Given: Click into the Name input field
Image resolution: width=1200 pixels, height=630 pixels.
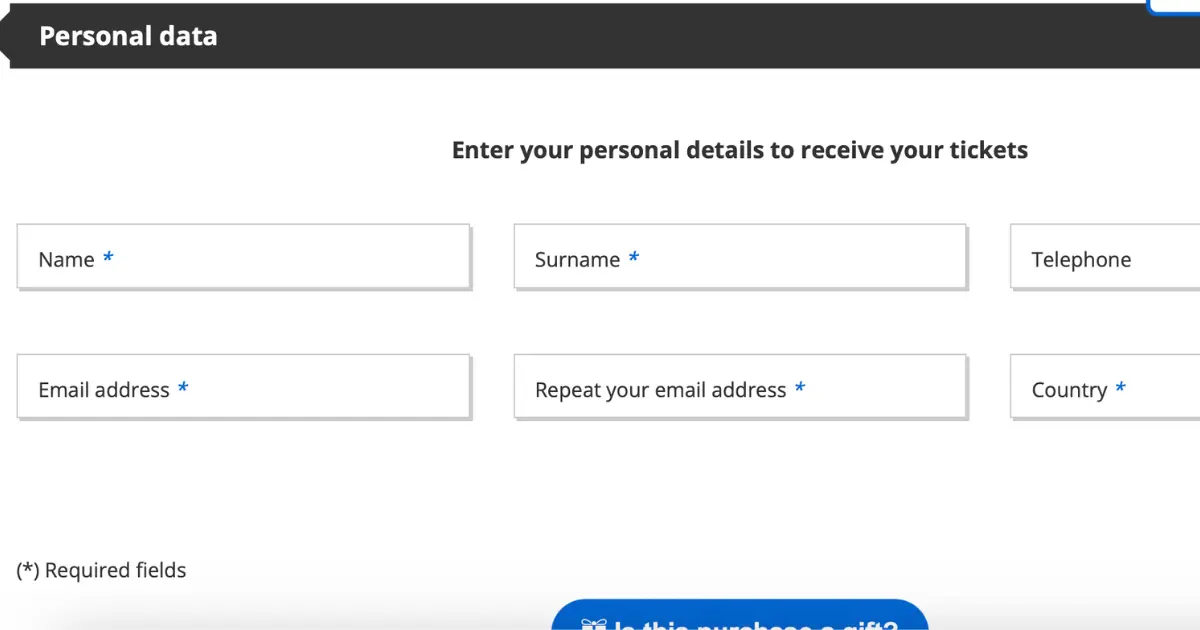Looking at the screenshot, I should tap(243, 257).
